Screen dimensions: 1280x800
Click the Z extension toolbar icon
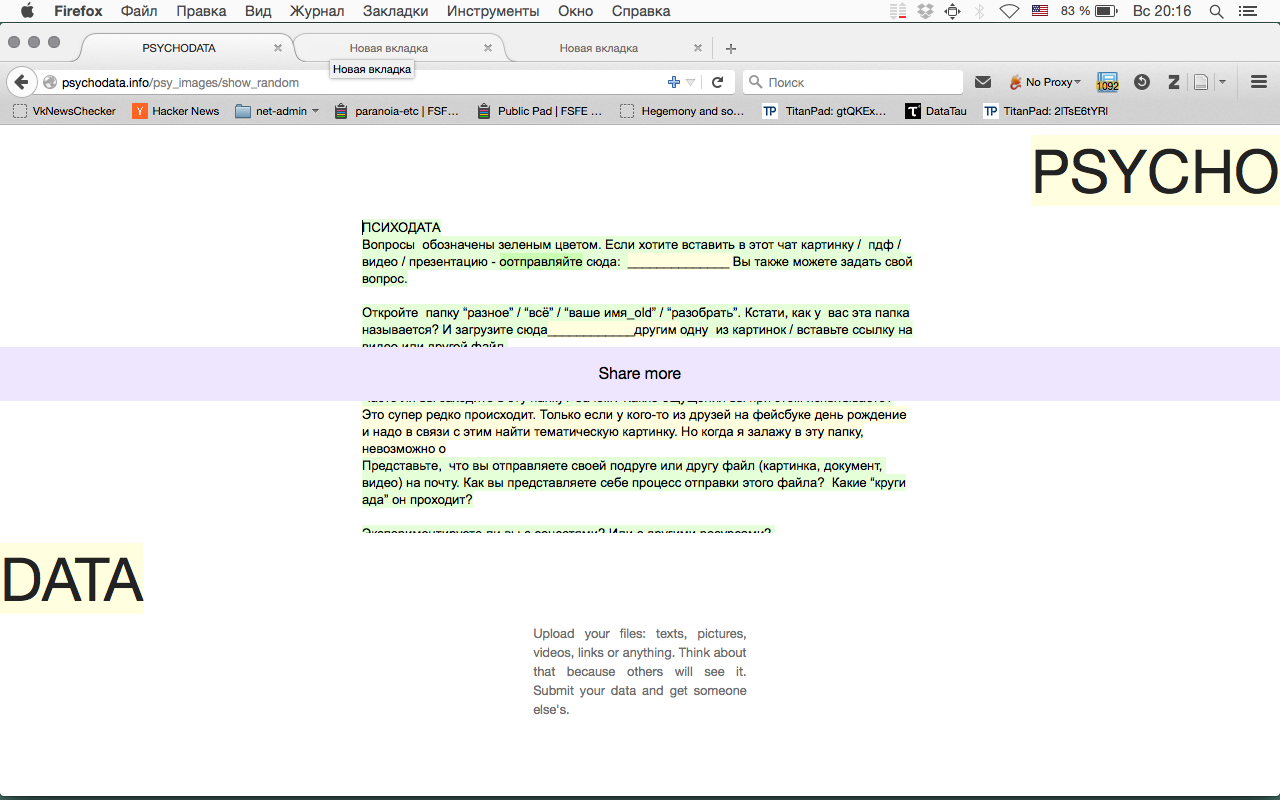click(1174, 82)
